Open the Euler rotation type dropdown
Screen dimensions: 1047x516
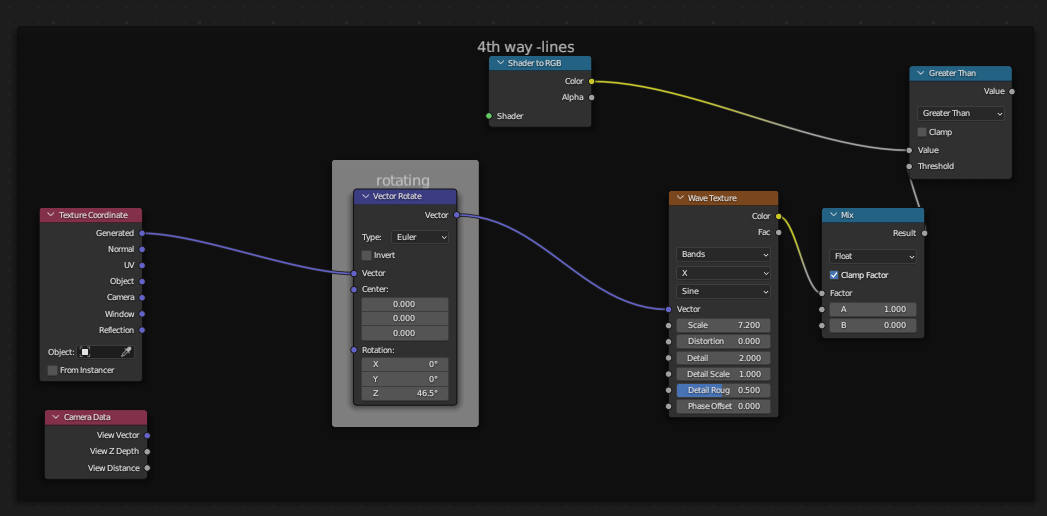coord(418,237)
